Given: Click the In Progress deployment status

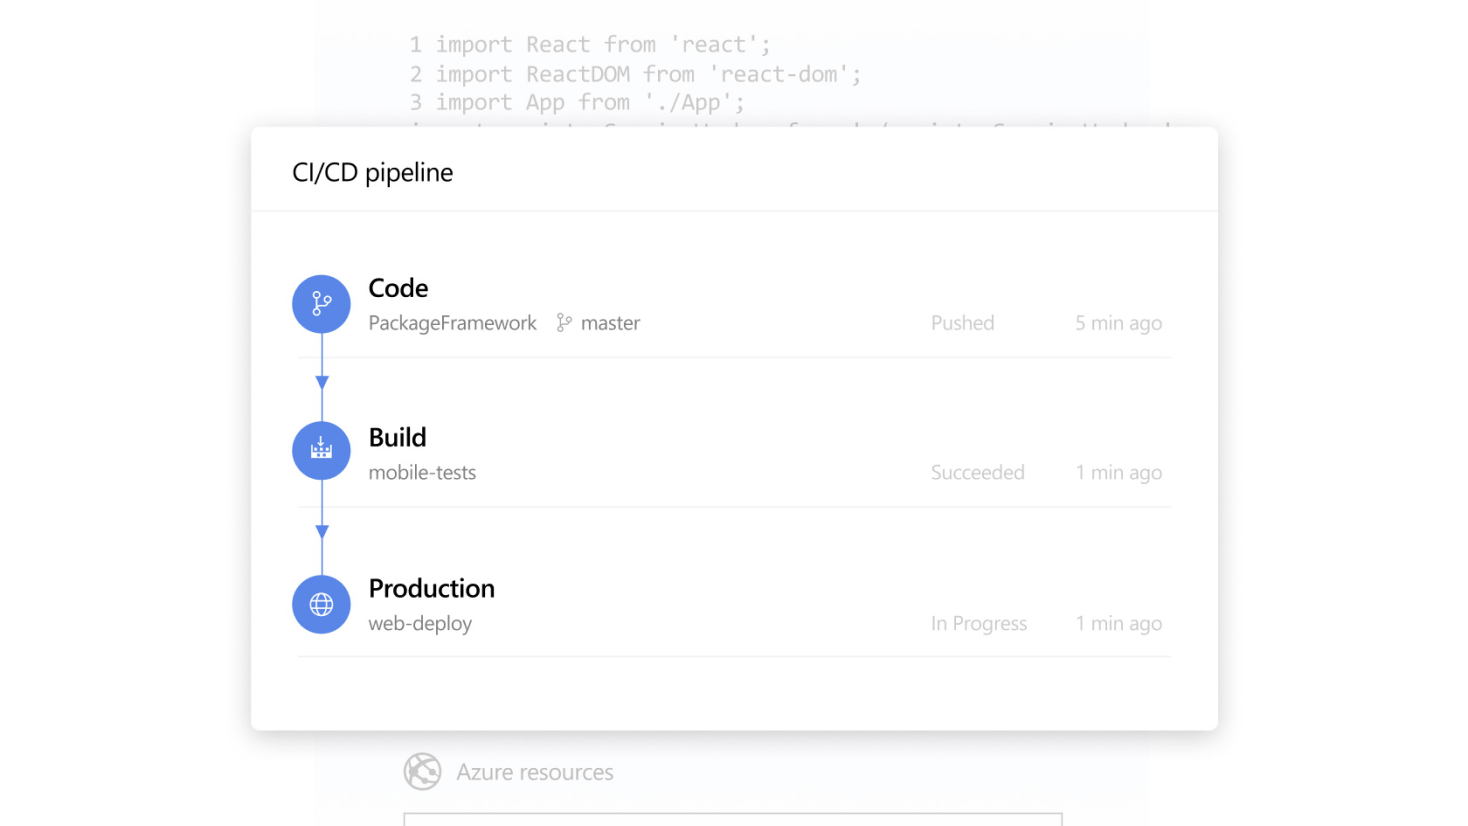Looking at the screenshot, I should tap(978, 623).
